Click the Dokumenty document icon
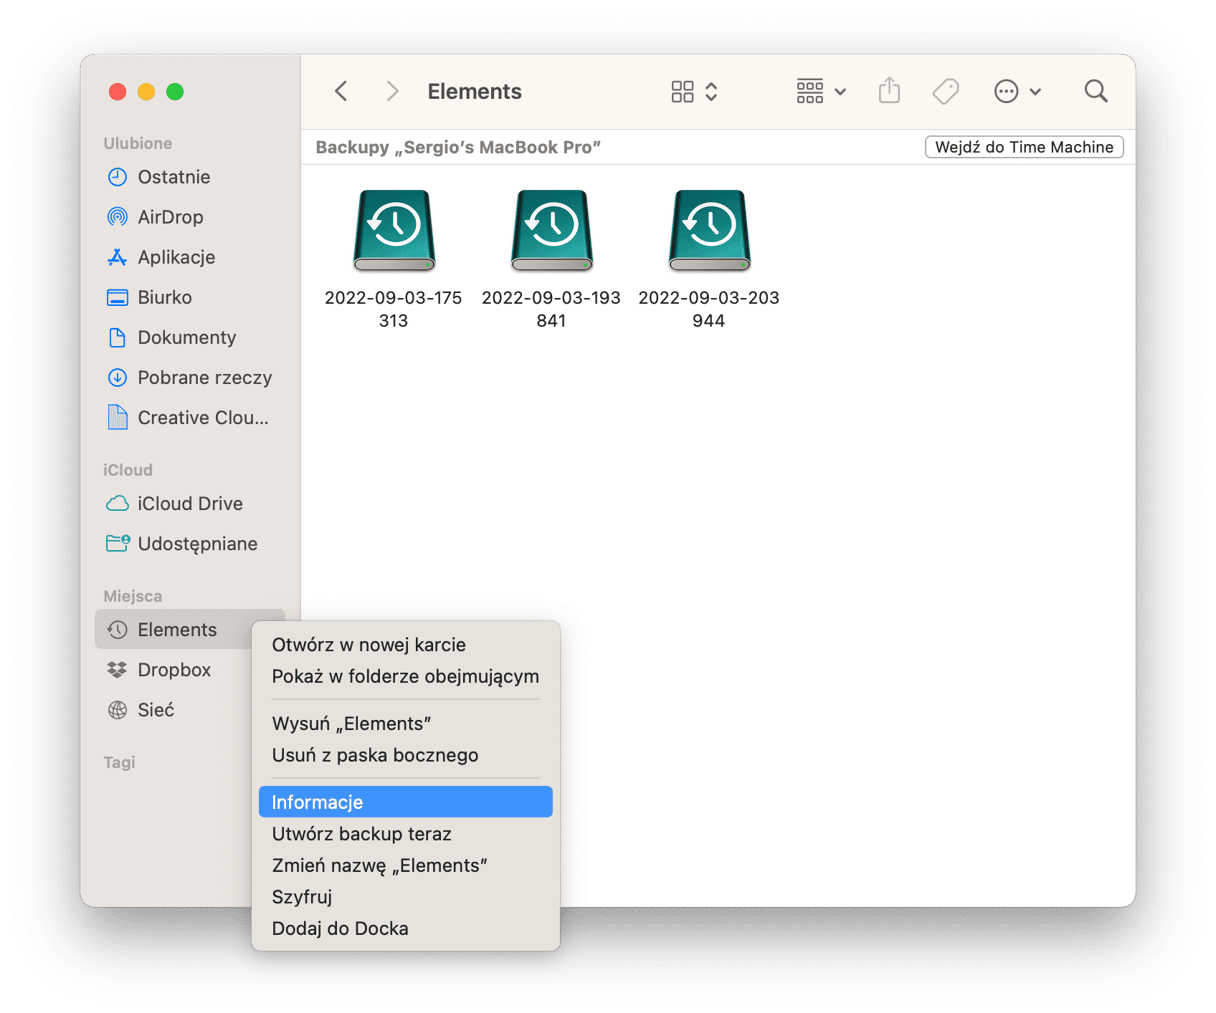 point(117,337)
